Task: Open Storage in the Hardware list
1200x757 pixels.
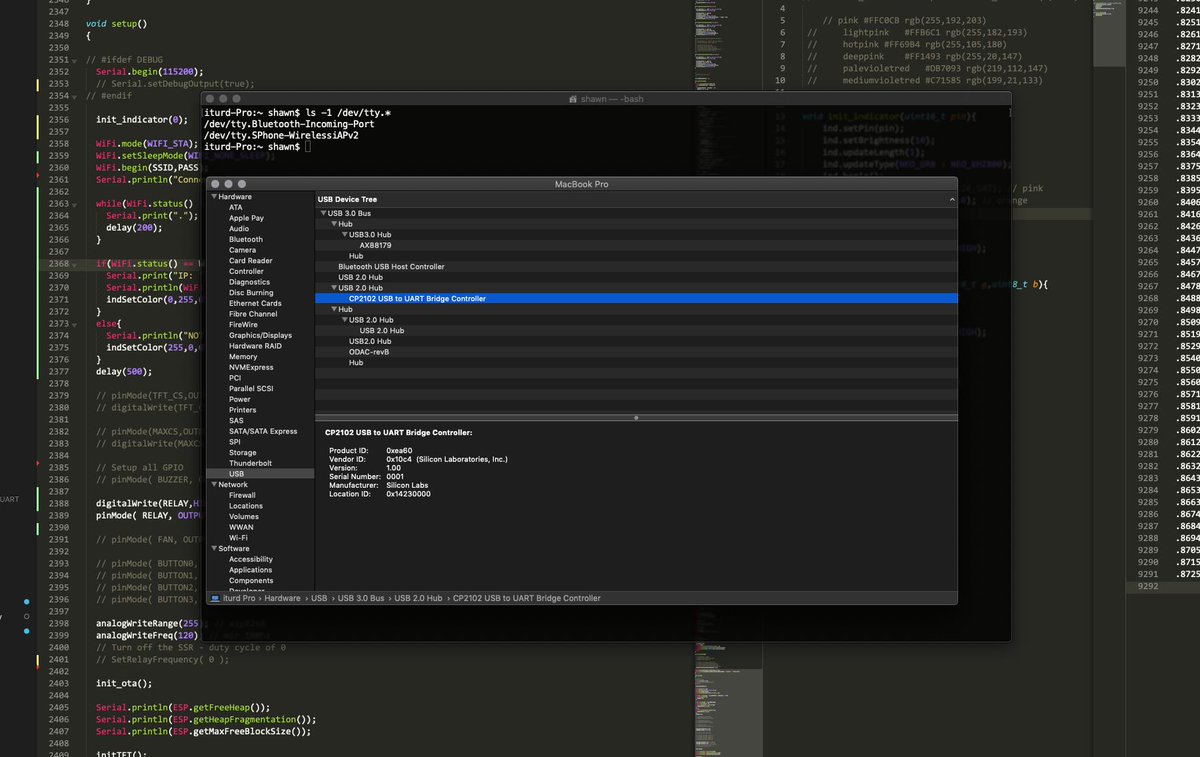Action: (x=243, y=453)
